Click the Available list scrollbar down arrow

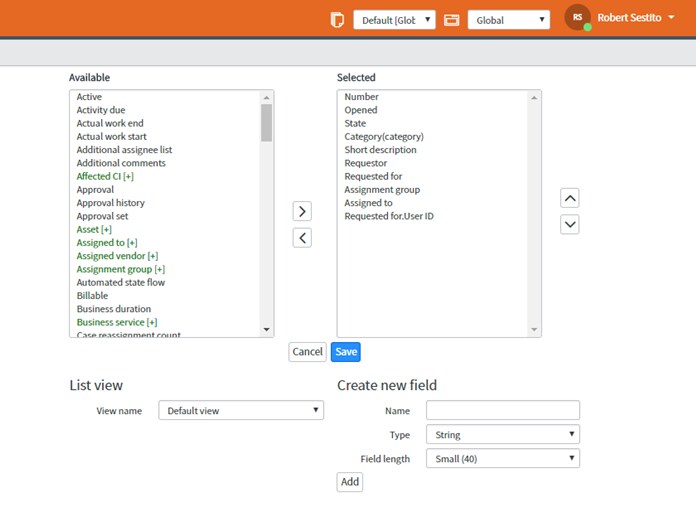tap(266, 329)
